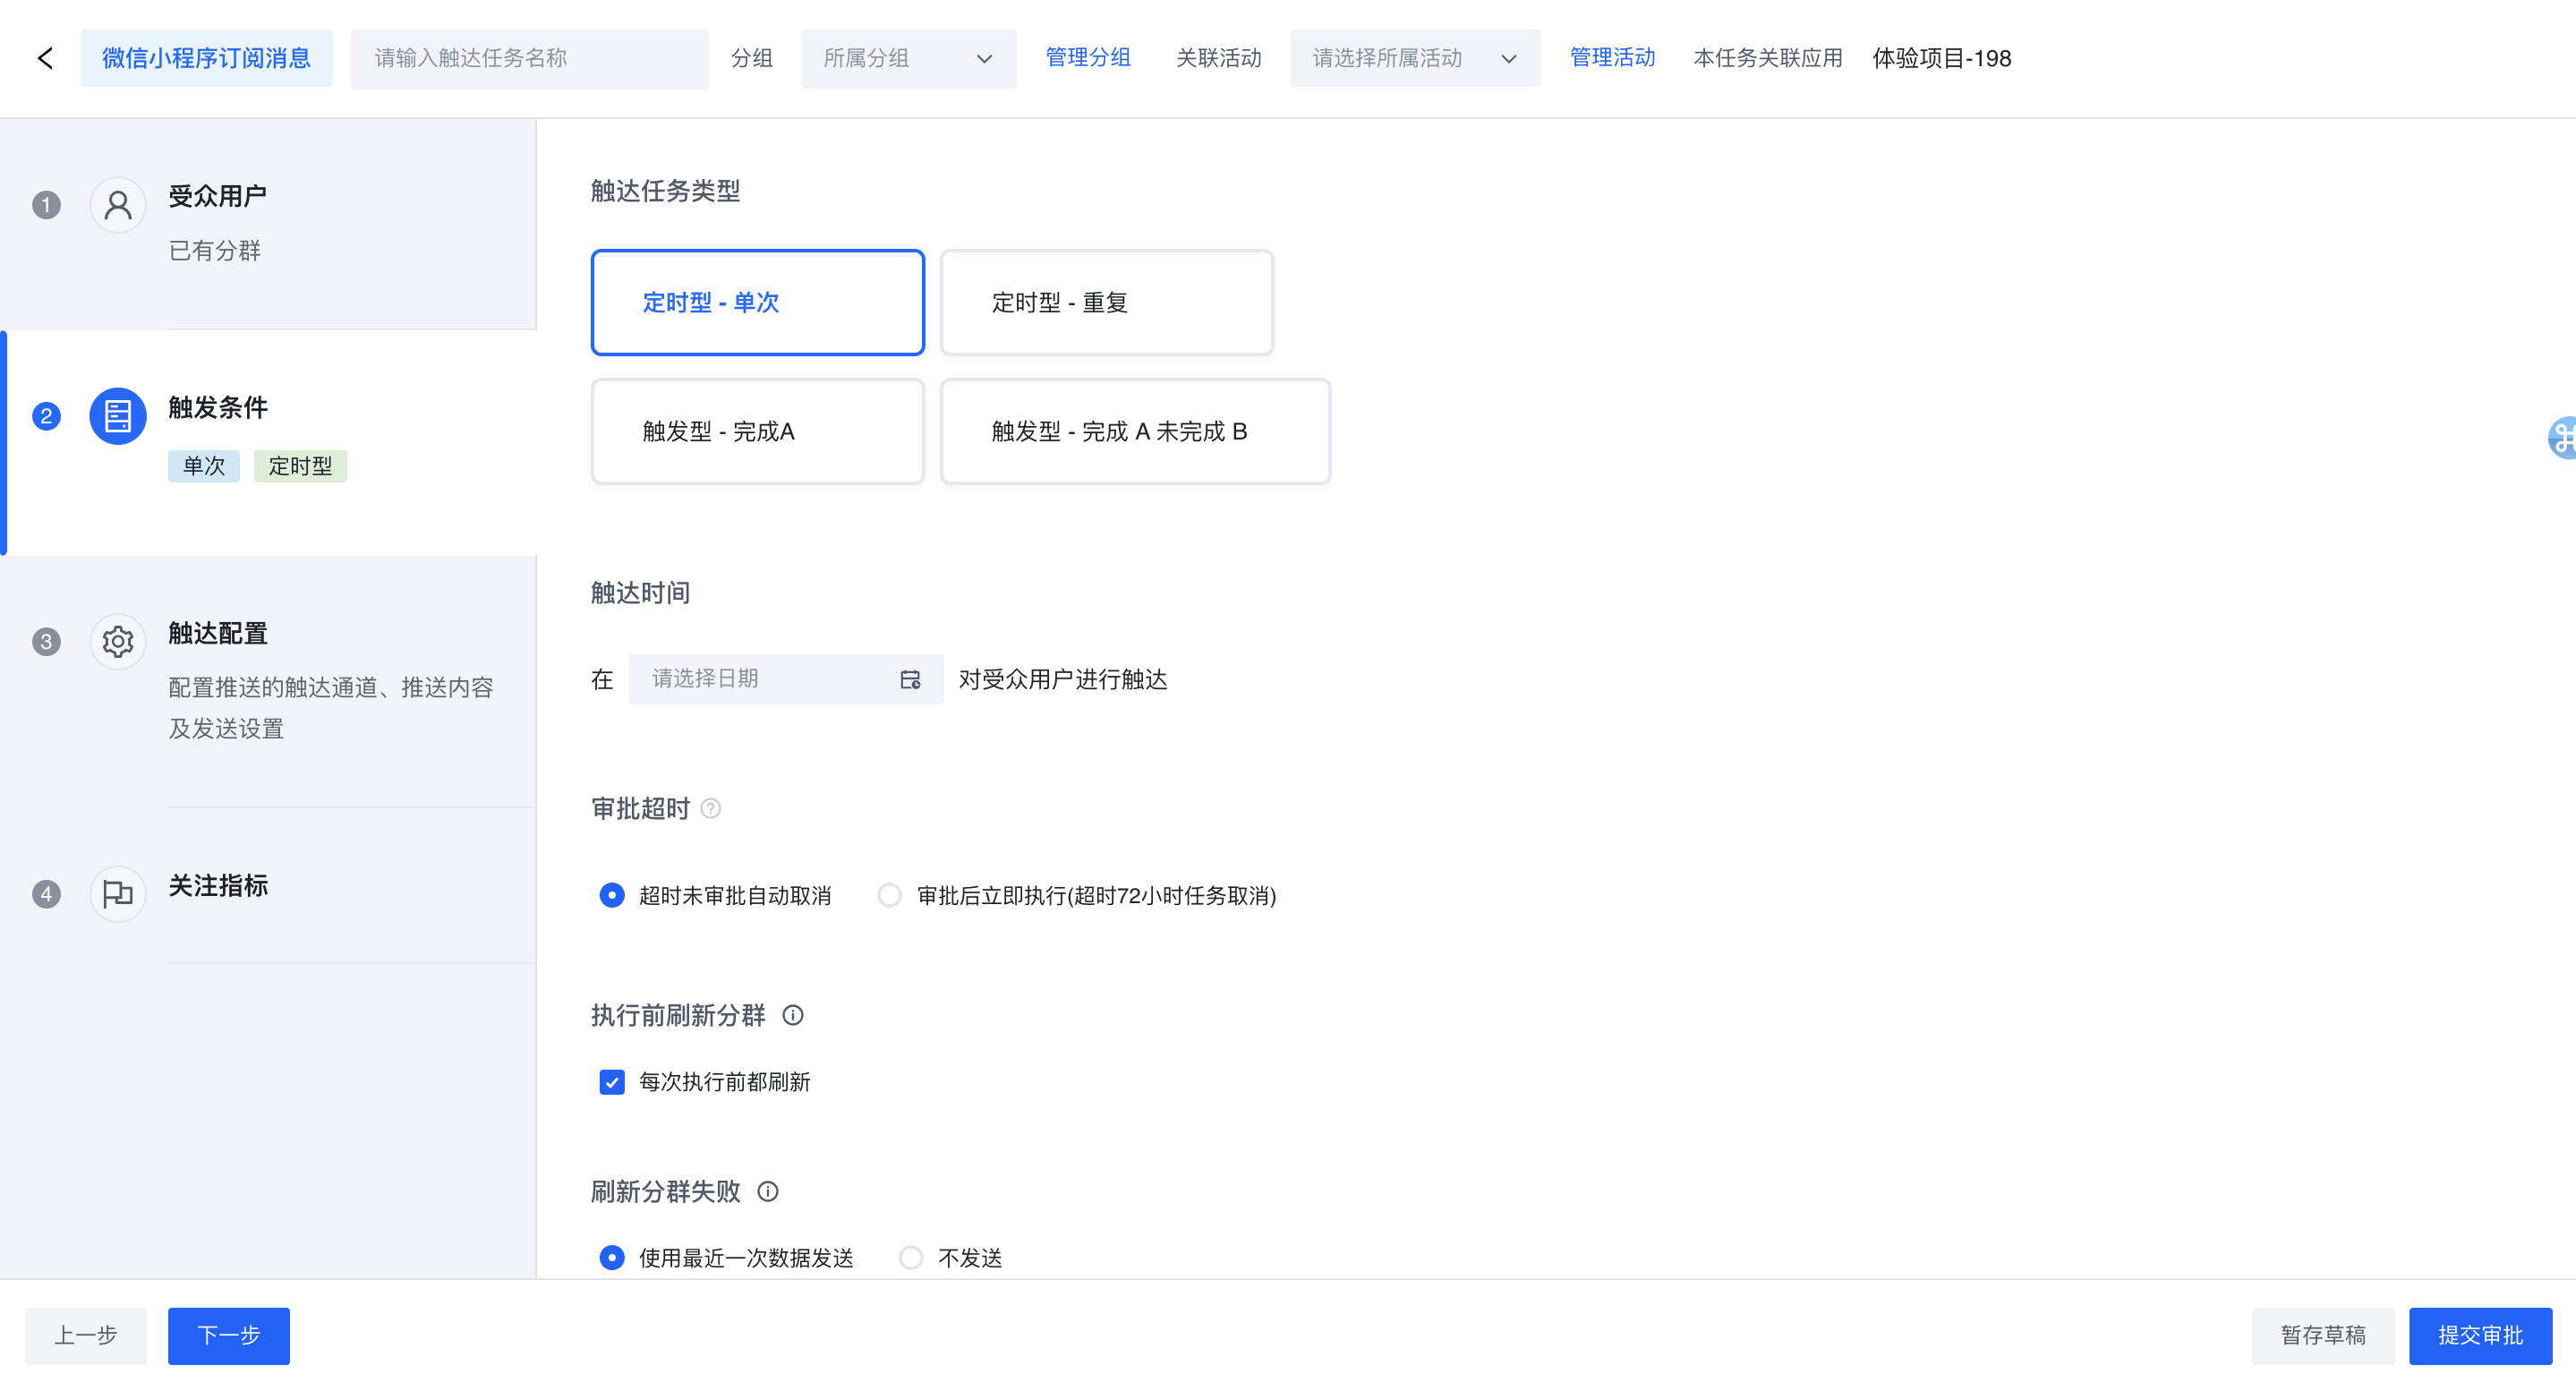This screenshot has width=2576, height=1391.
Task: Click info icon beside 刷新分群失败
Action: [x=768, y=1191]
